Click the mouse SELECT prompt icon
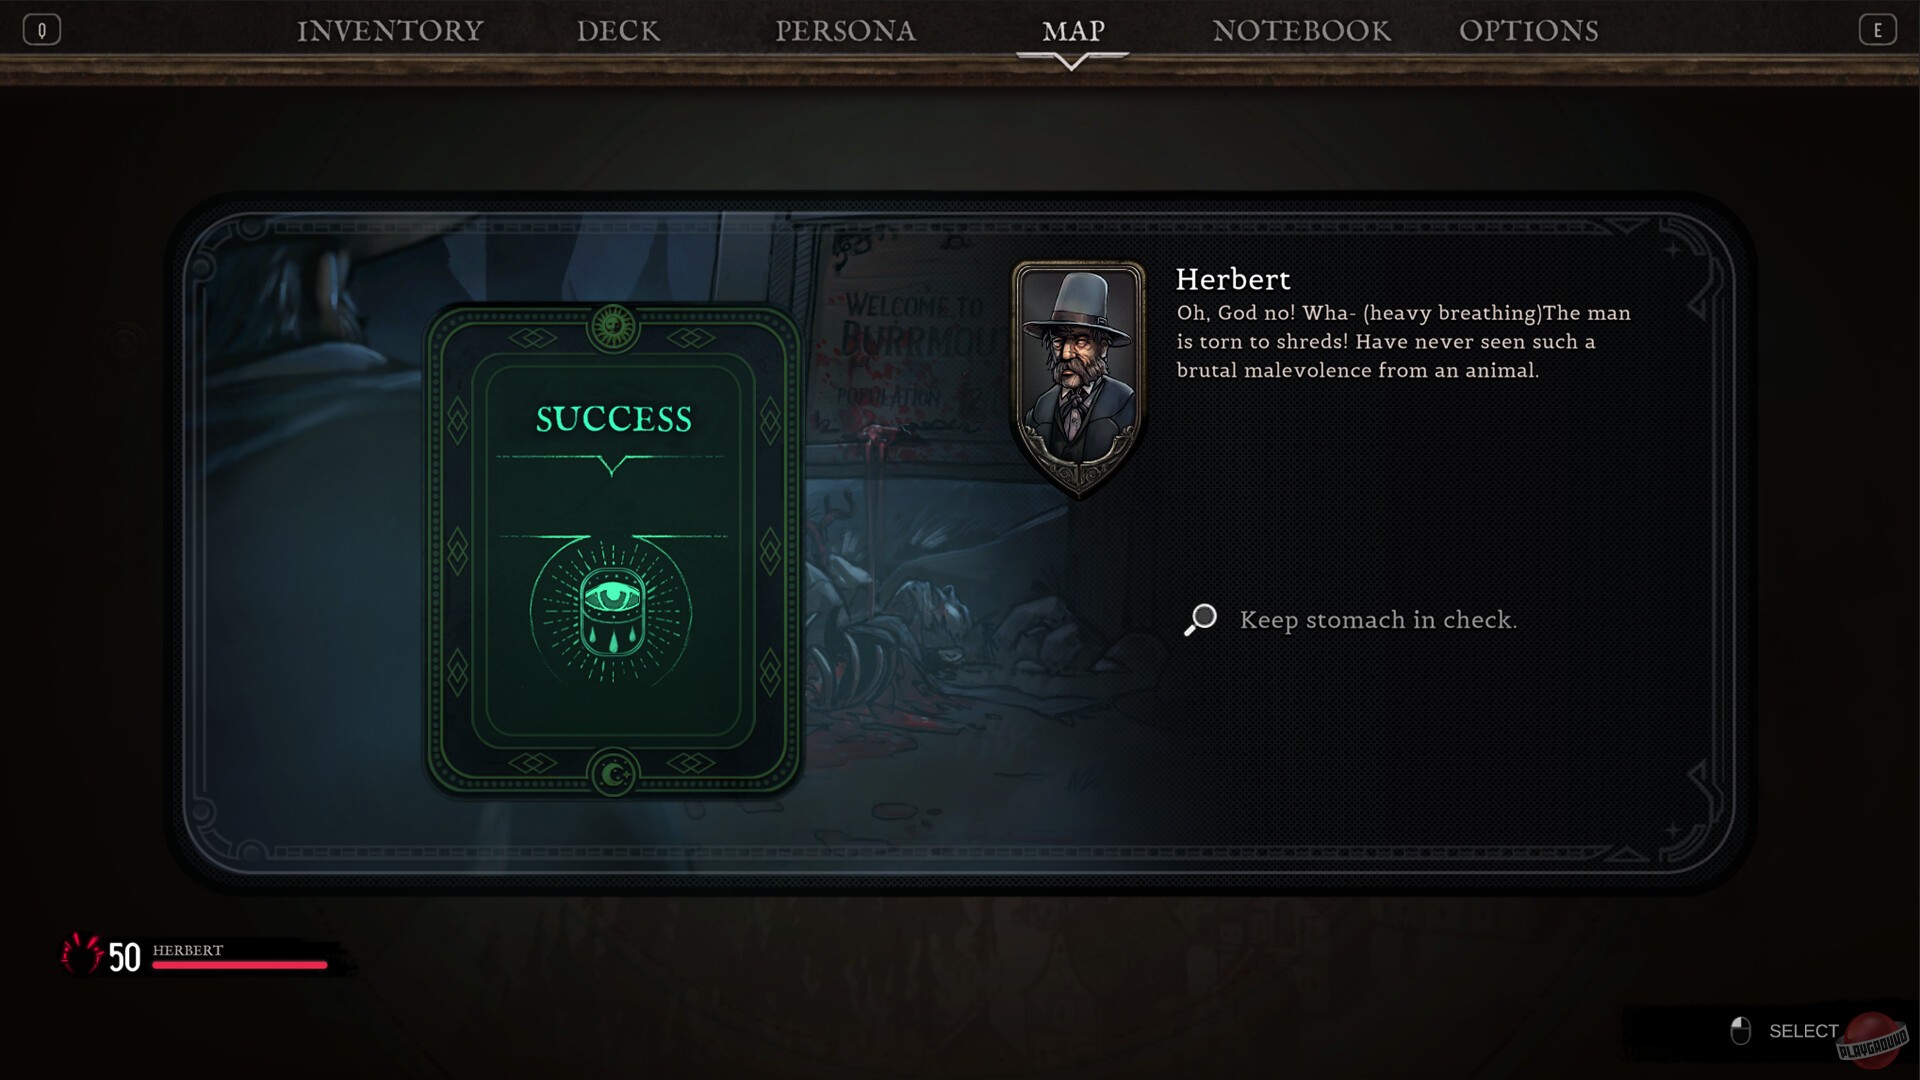The width and height of the screenshot is (1920, 1080). [x=1741, y=1031]
